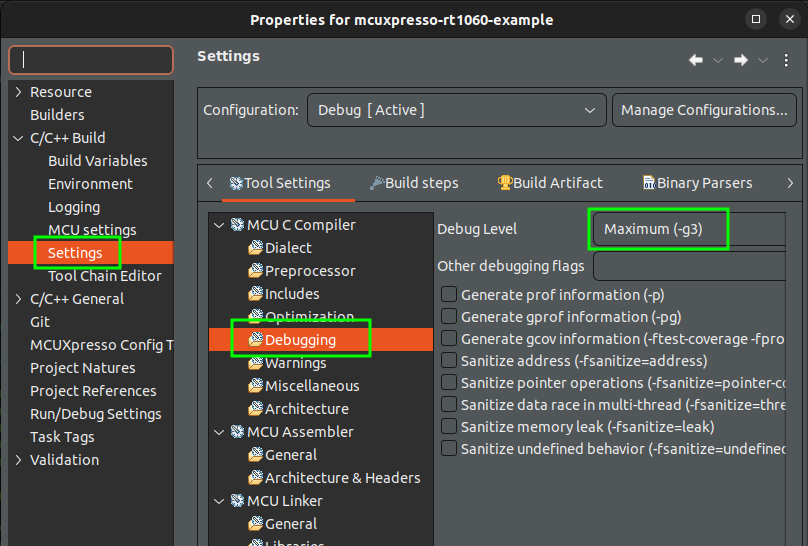Click the back navigation arrow icon
Image resolution: width=808 pixels, height=546 pixels.
click(696, 60)
